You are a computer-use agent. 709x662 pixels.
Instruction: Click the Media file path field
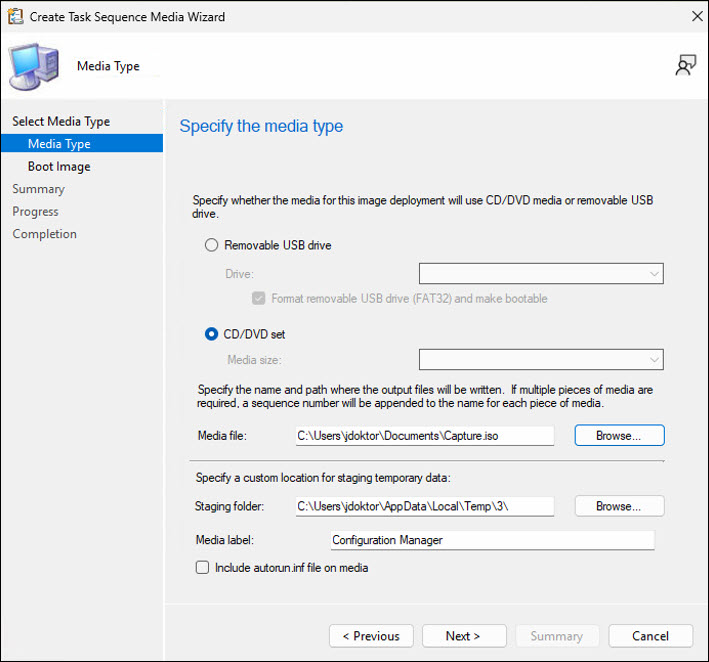(424, 436)
